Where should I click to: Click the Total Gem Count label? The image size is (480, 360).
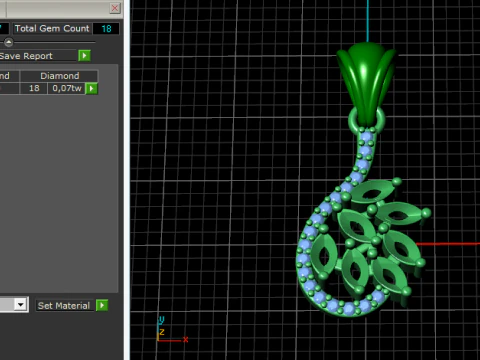tap(52, 29)
